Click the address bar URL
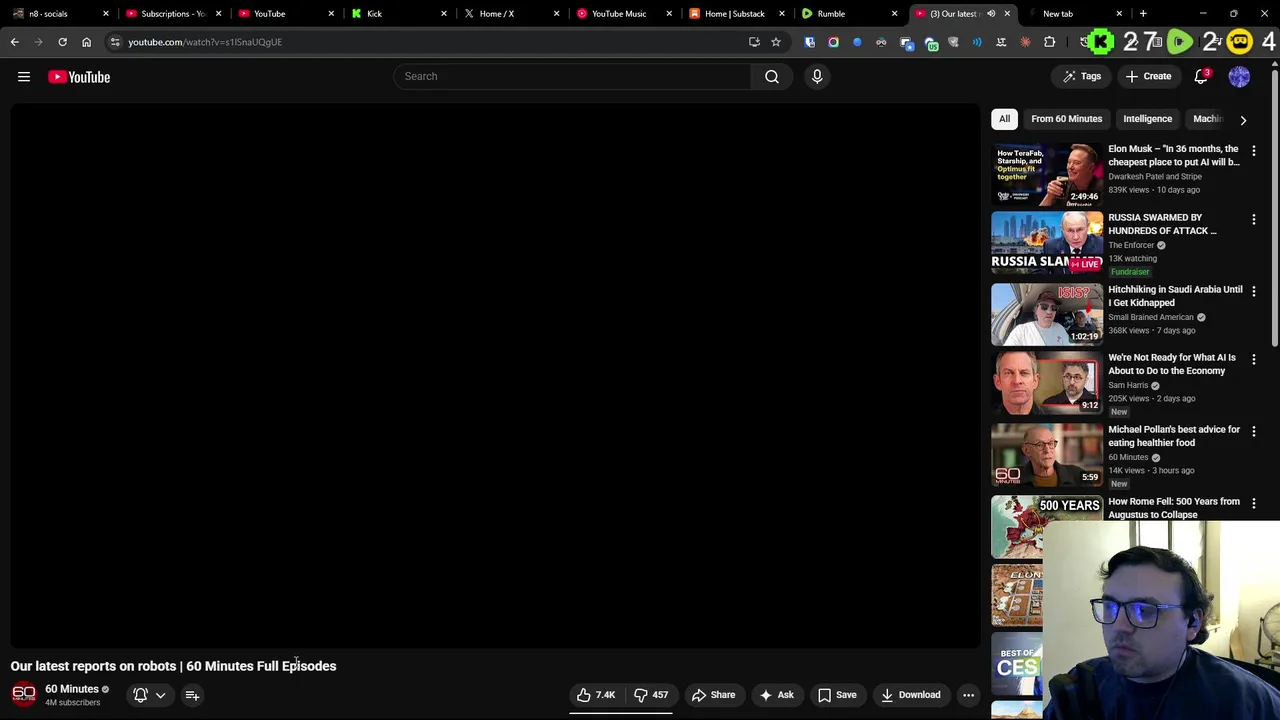This screenshot has height=720, width=1280. click(205, 42)
